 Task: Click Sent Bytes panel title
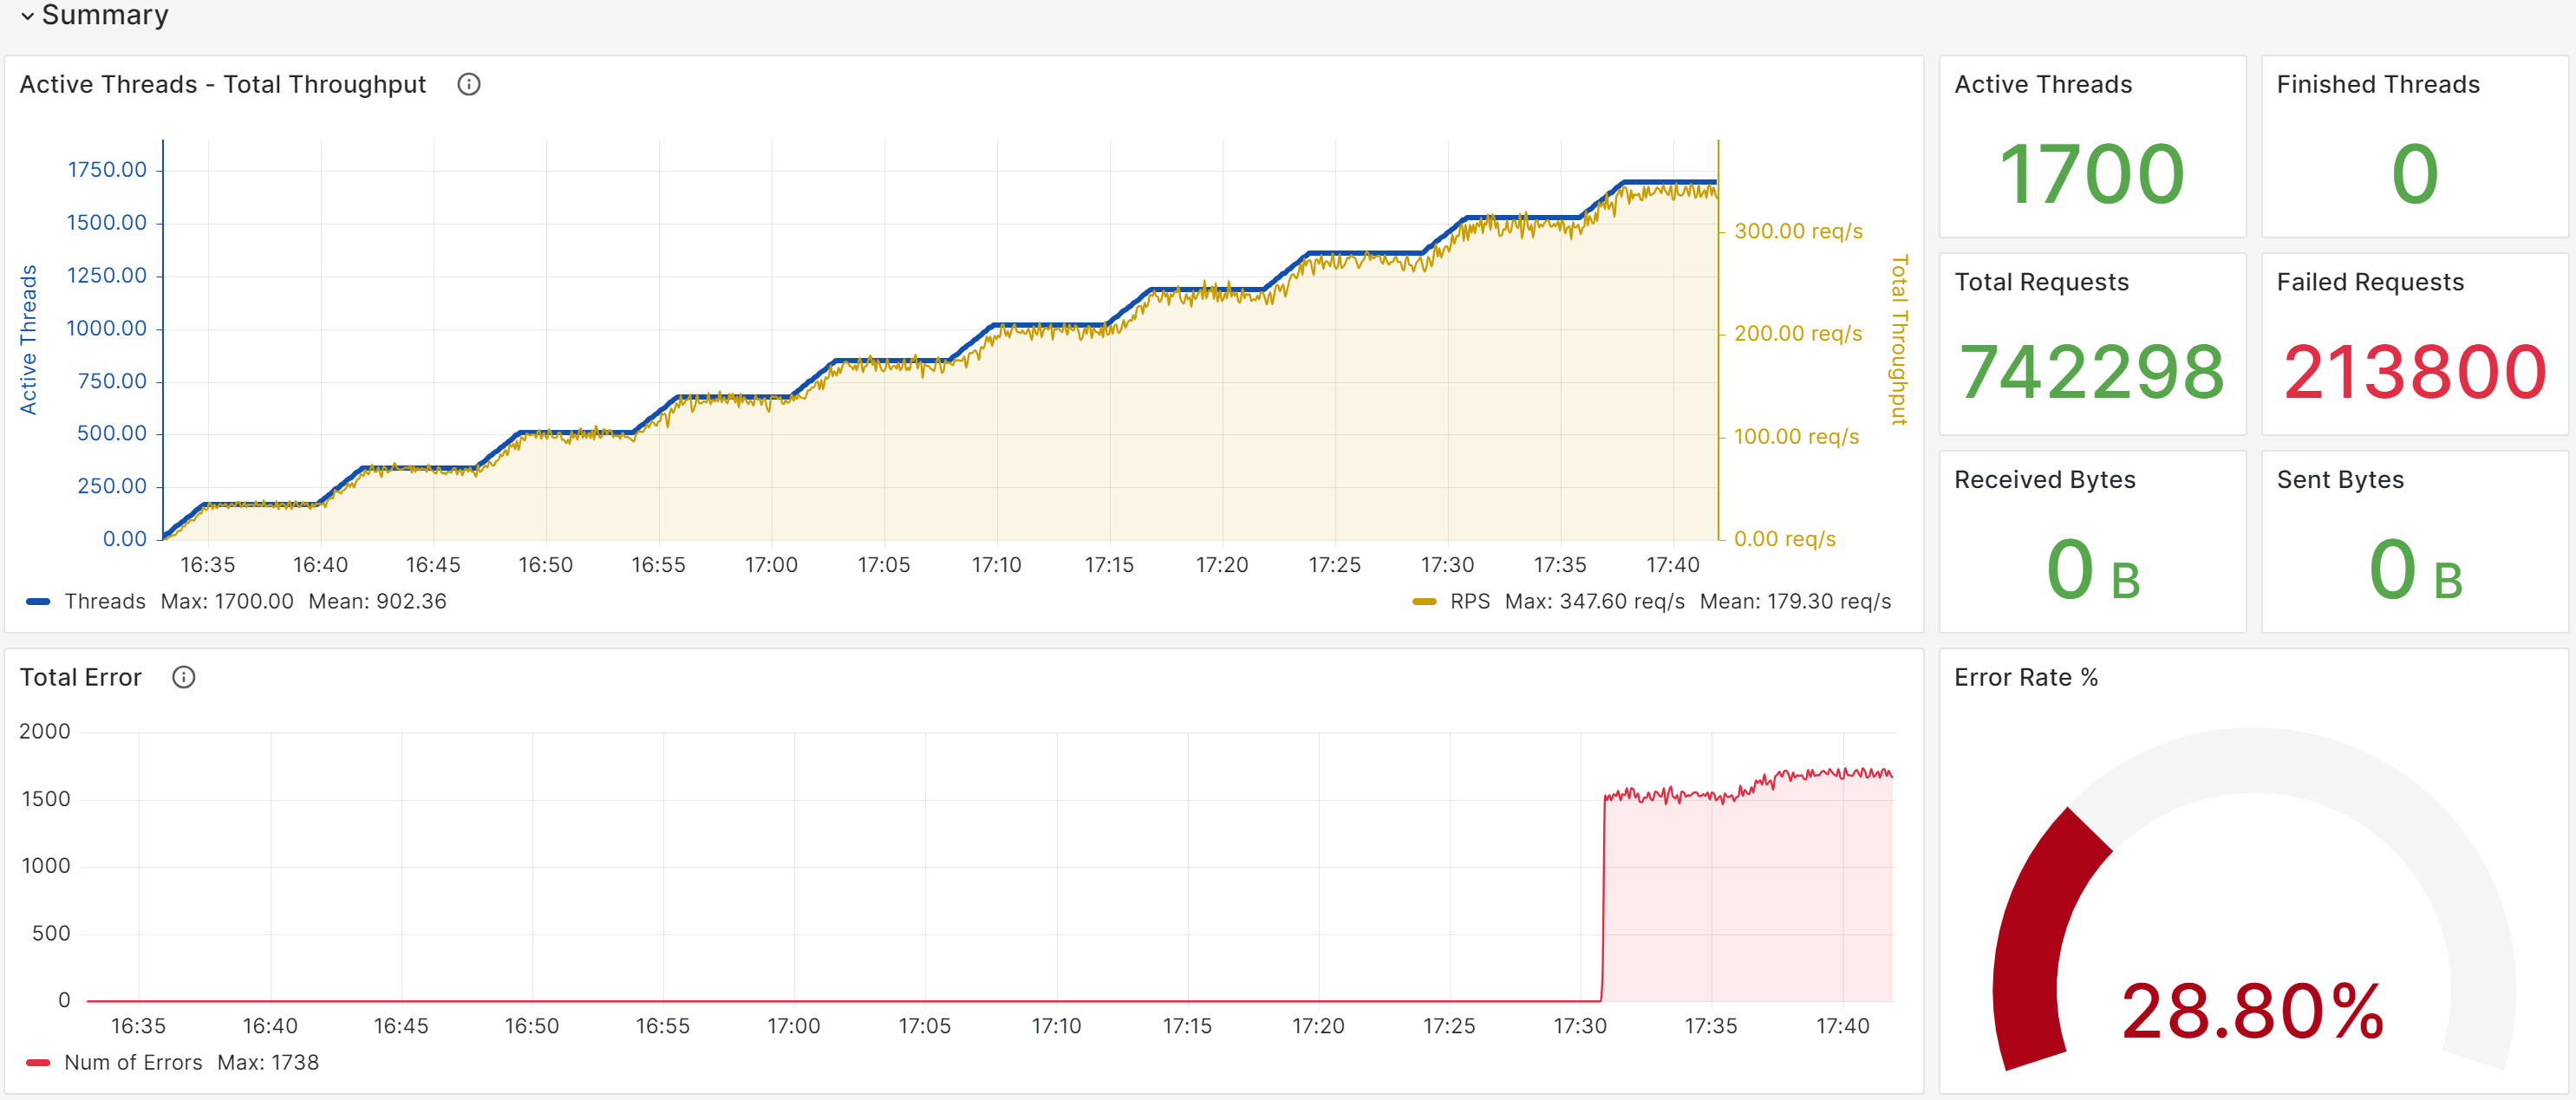pos(2339,480)
